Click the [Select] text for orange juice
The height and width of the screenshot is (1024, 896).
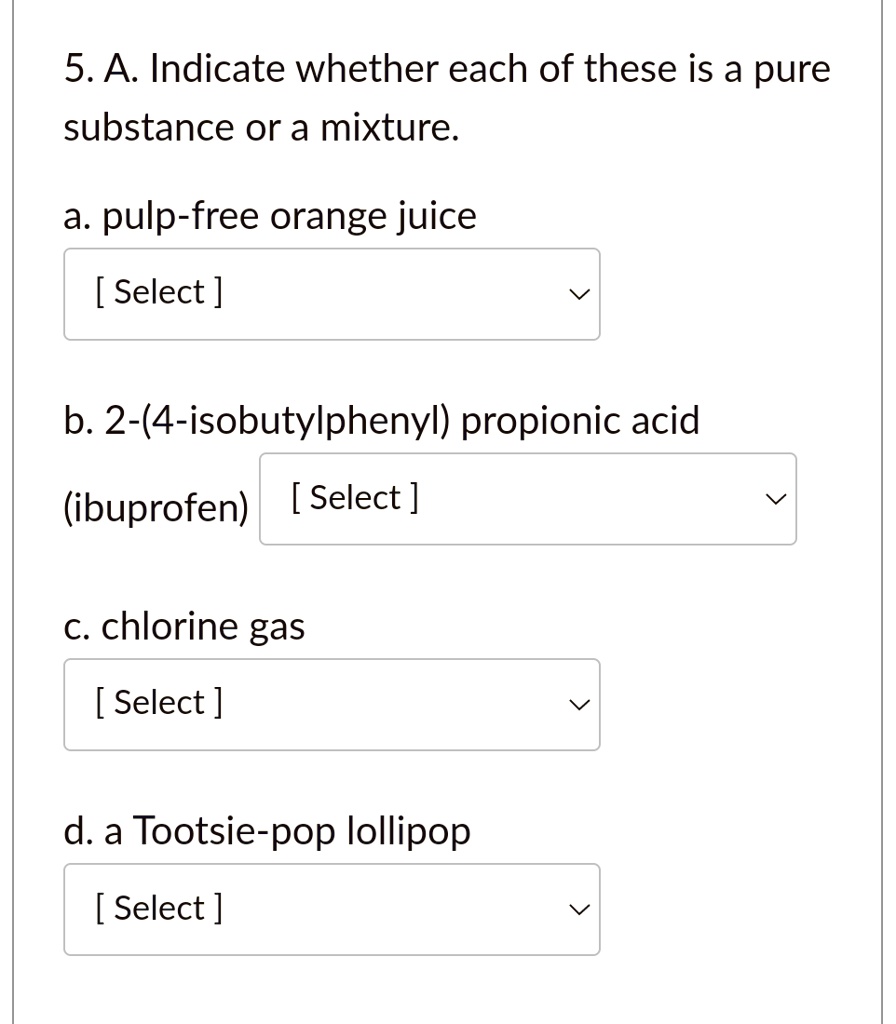click(x=157, y=291)
